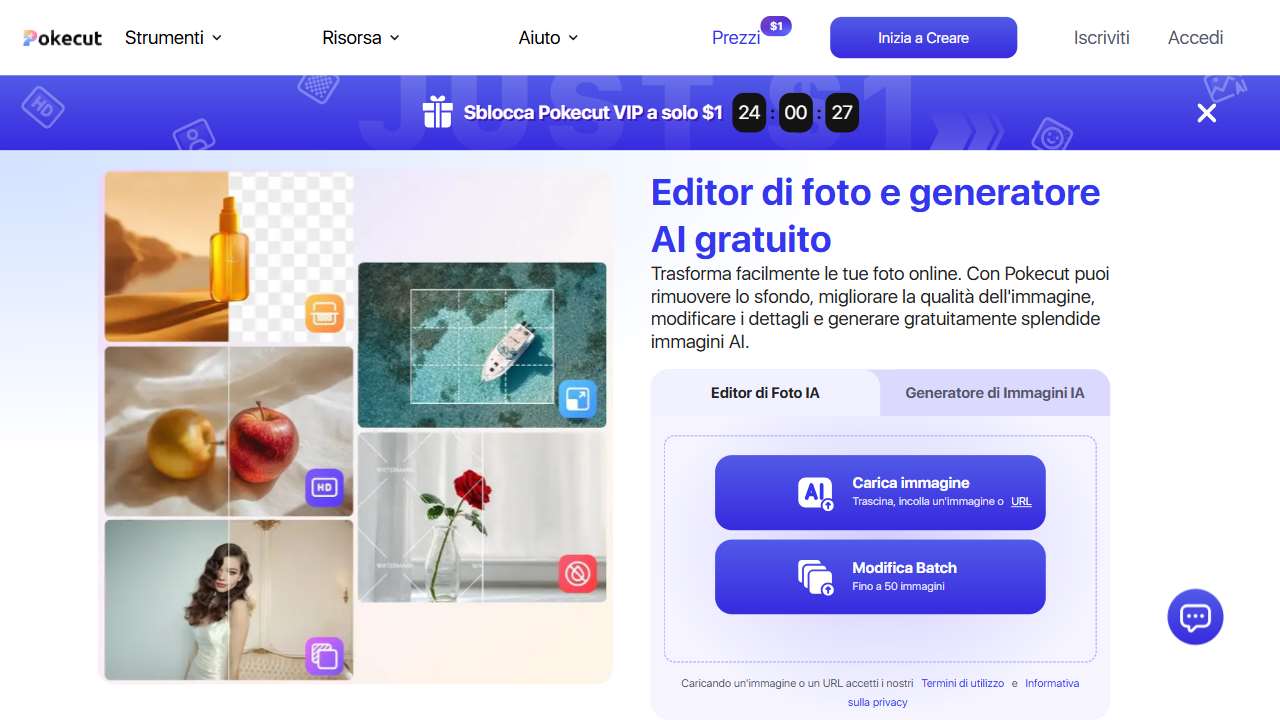Open the live chat support bubble
Viewport: 1280px width, 720px height.
coord(1195,616)
